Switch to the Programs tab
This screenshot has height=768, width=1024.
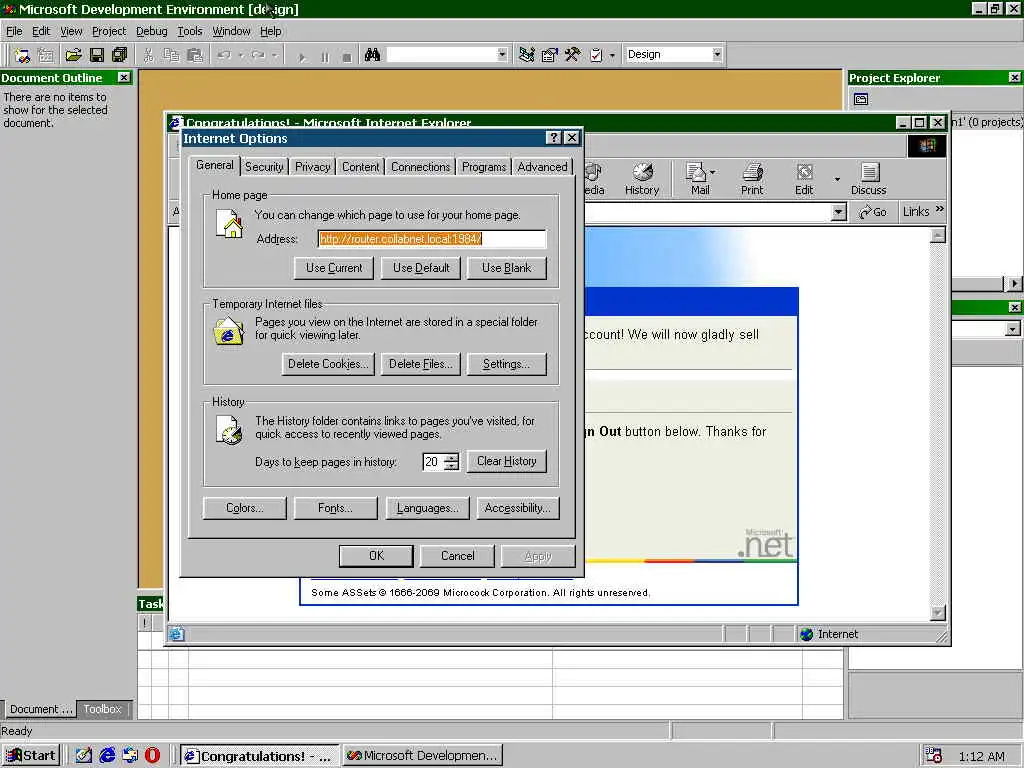tap(484, 167)
